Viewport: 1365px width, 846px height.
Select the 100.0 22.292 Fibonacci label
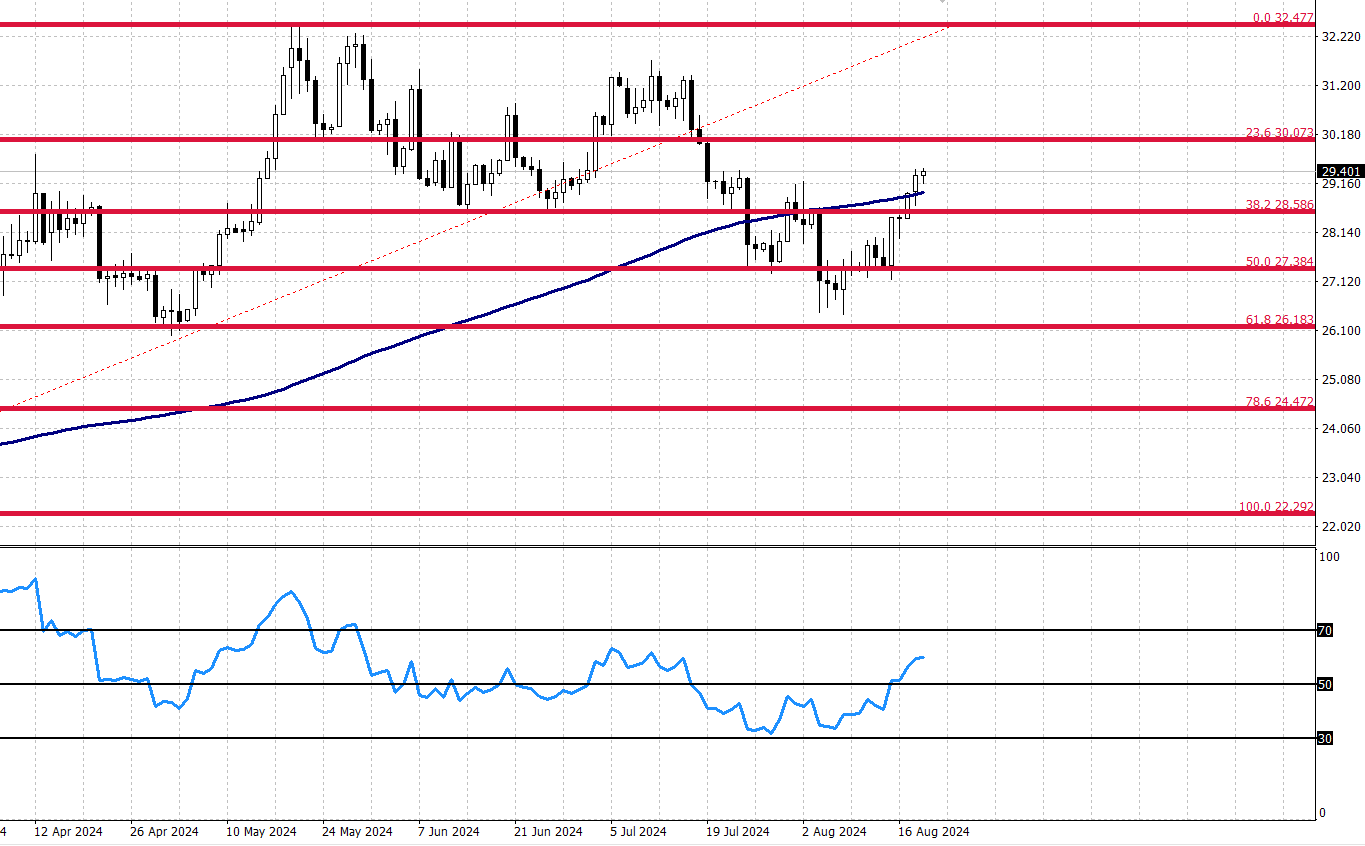click(1276, 506)
